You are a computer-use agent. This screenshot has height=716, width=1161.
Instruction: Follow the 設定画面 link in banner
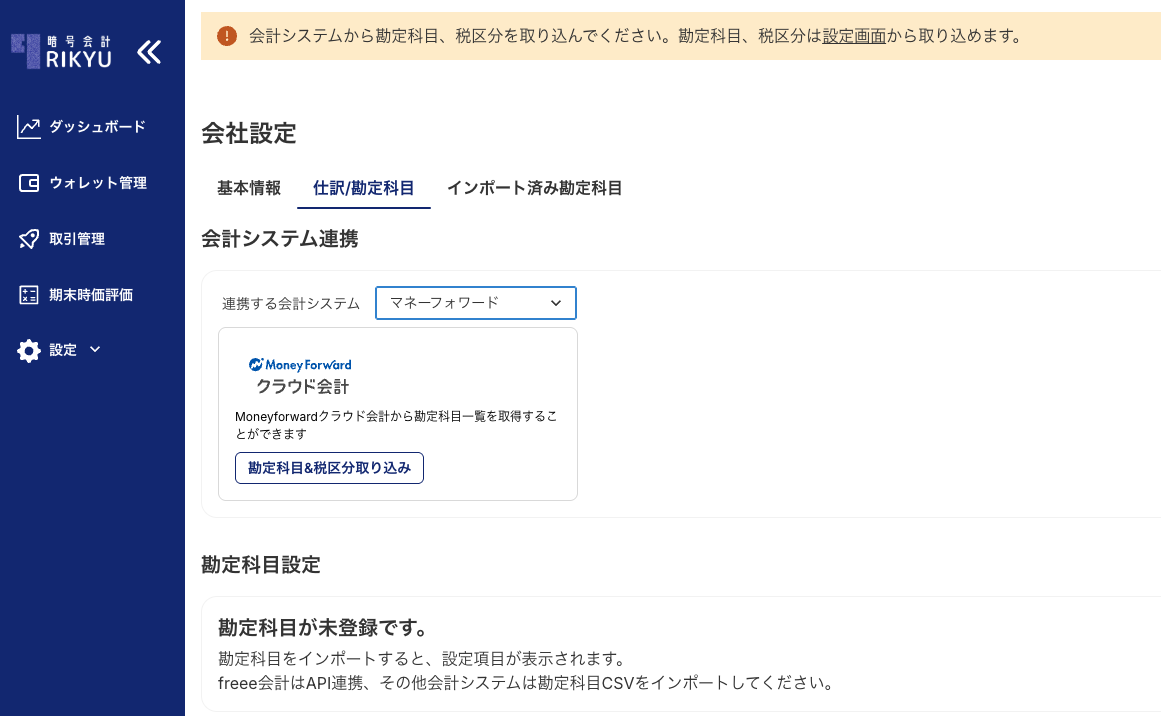click(854, 37)
